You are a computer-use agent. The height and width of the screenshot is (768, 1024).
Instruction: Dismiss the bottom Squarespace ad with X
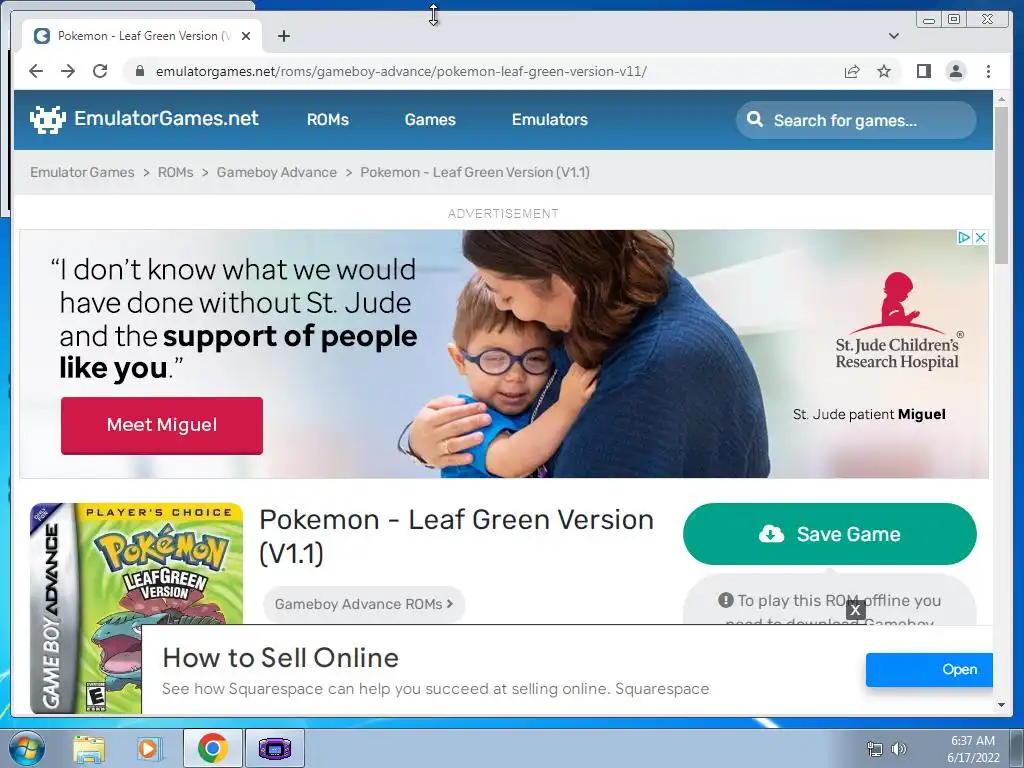[856, 610]
